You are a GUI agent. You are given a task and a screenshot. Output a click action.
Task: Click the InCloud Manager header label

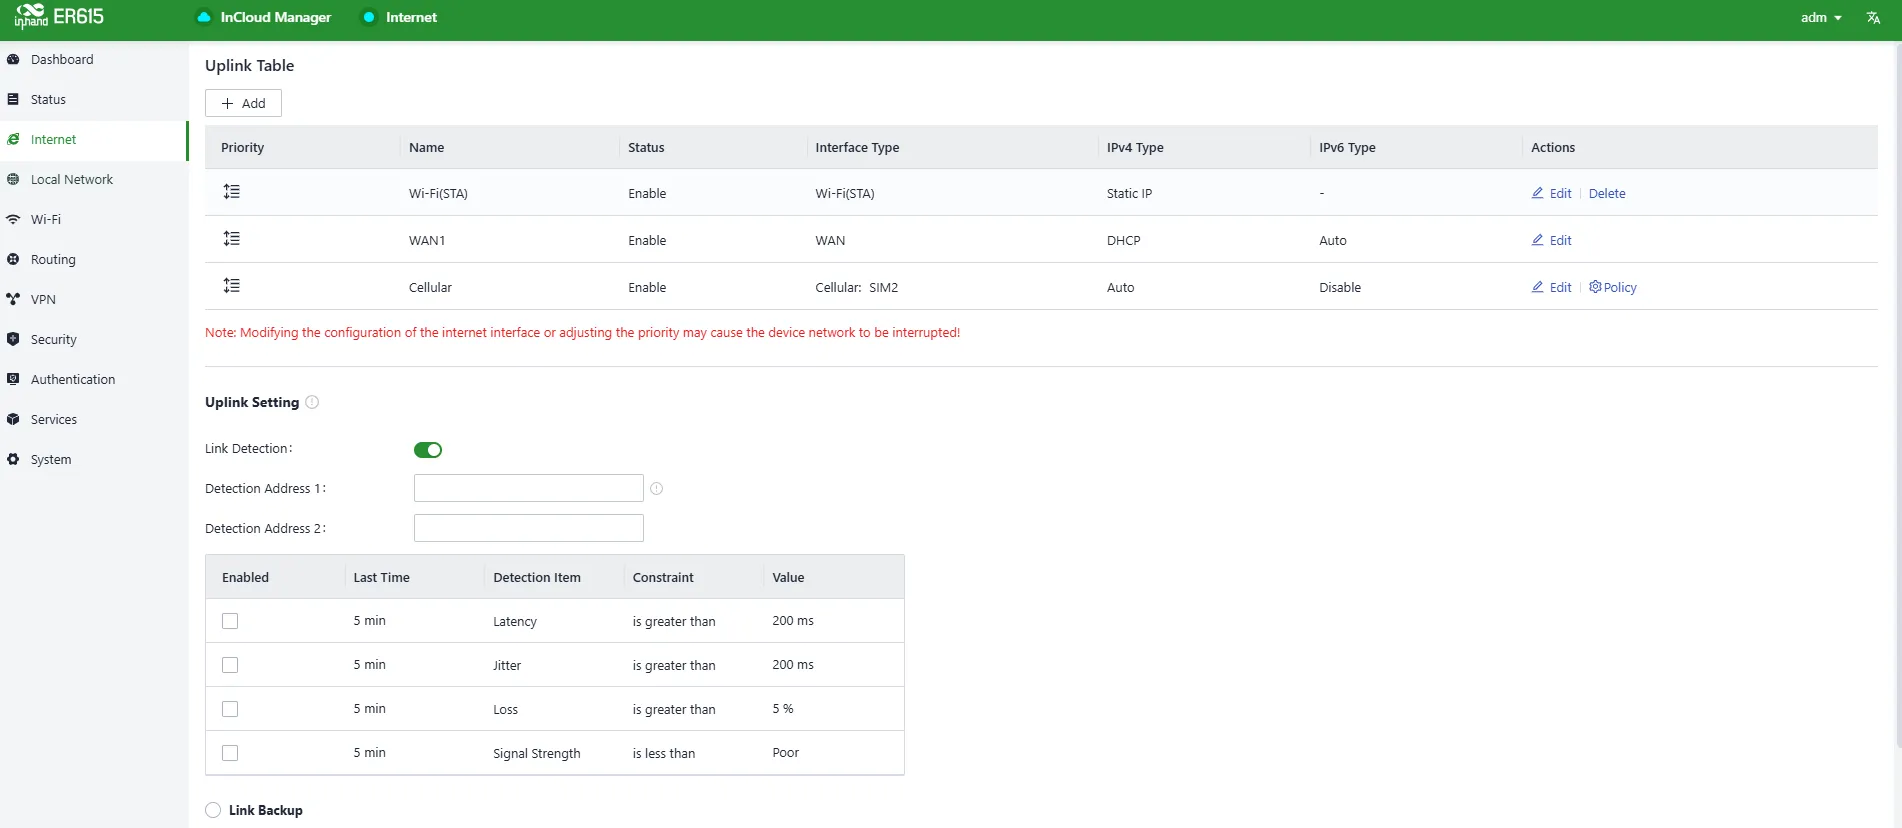[x=276, y=17]
